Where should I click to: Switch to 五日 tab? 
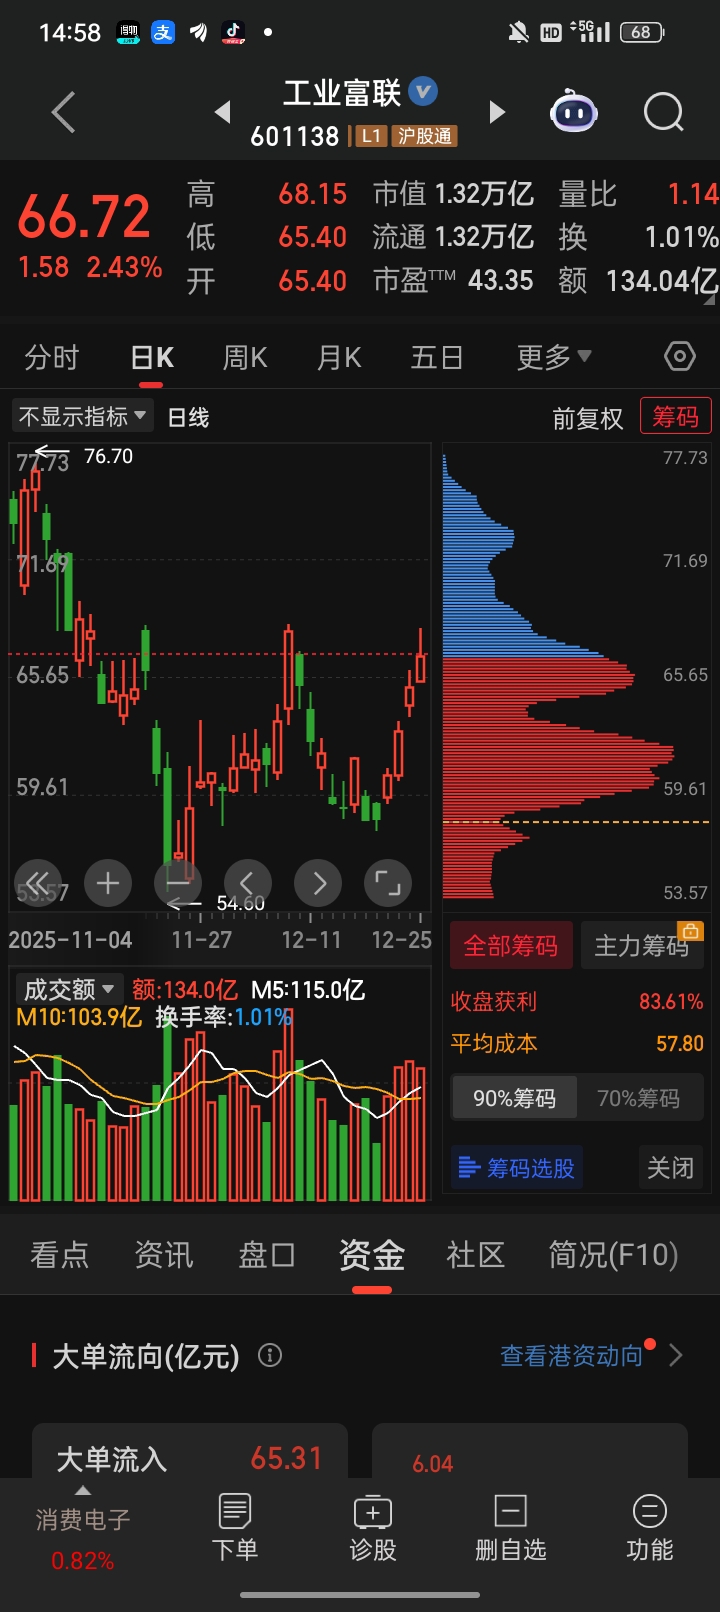[437, 357]
